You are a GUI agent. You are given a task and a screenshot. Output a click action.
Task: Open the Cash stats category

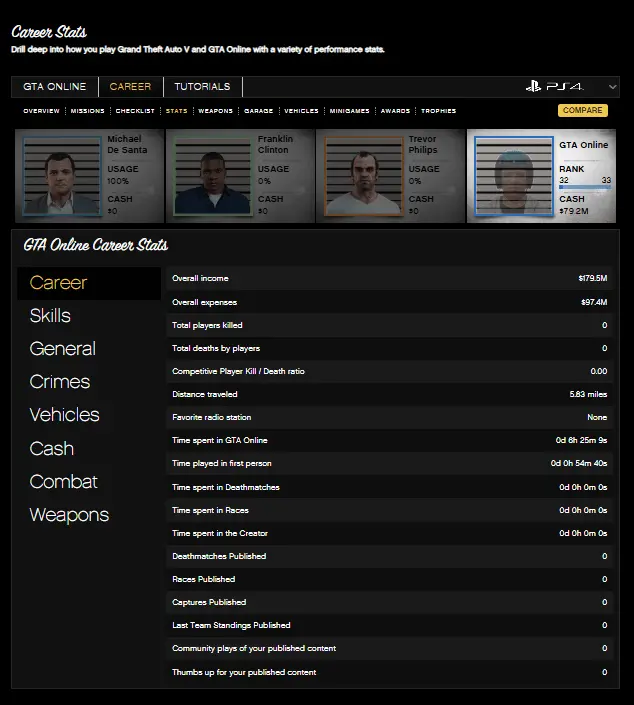(x=52, y=448)
